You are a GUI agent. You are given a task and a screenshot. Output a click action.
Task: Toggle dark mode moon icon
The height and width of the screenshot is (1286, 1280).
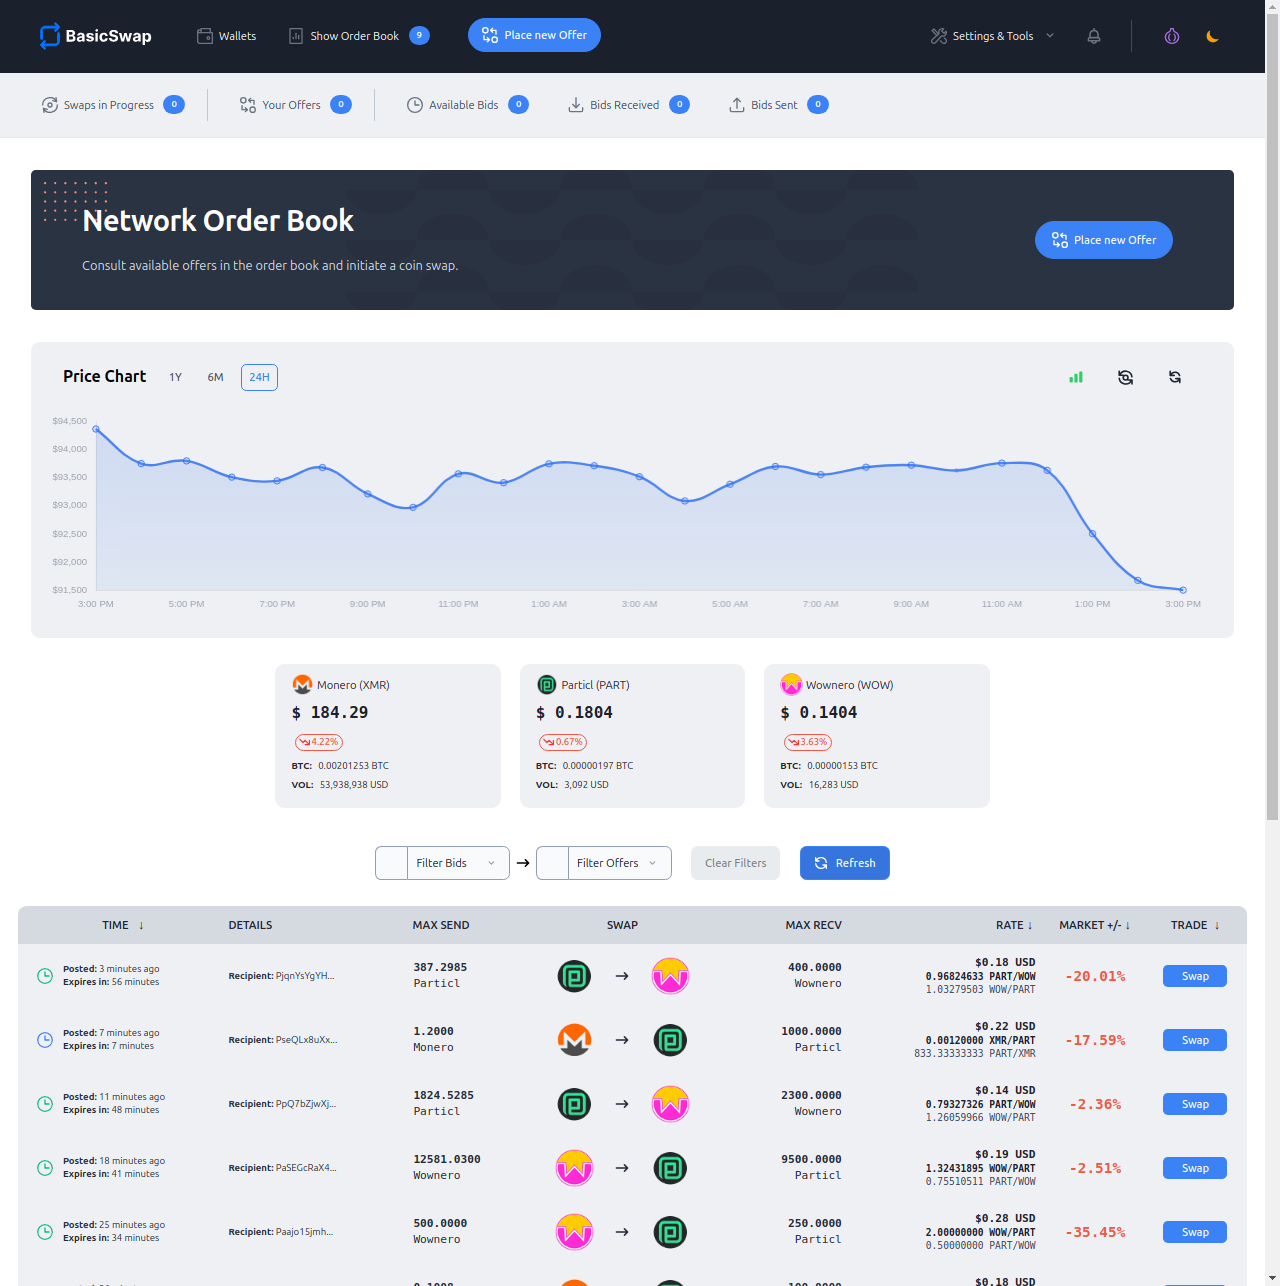coord(1212,36)
